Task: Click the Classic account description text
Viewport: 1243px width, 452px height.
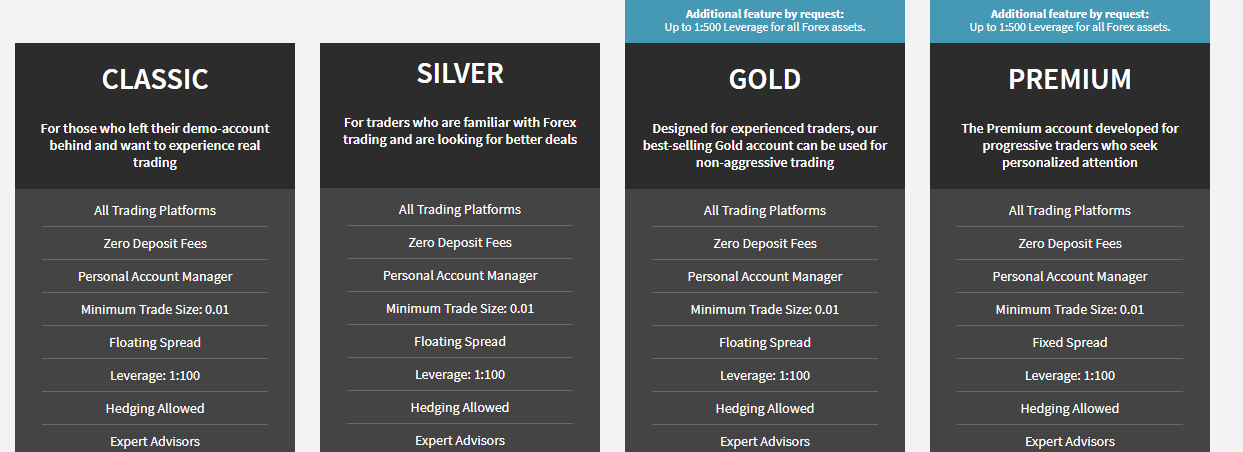Action: coord(155,145)
